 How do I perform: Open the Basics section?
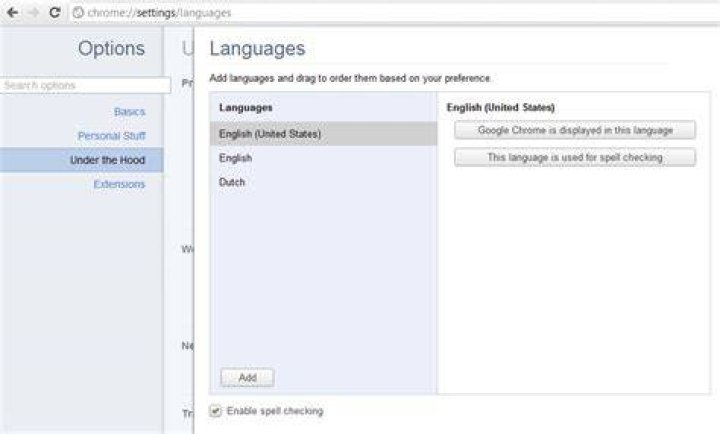pyautogui.click(x=129, y=112)
